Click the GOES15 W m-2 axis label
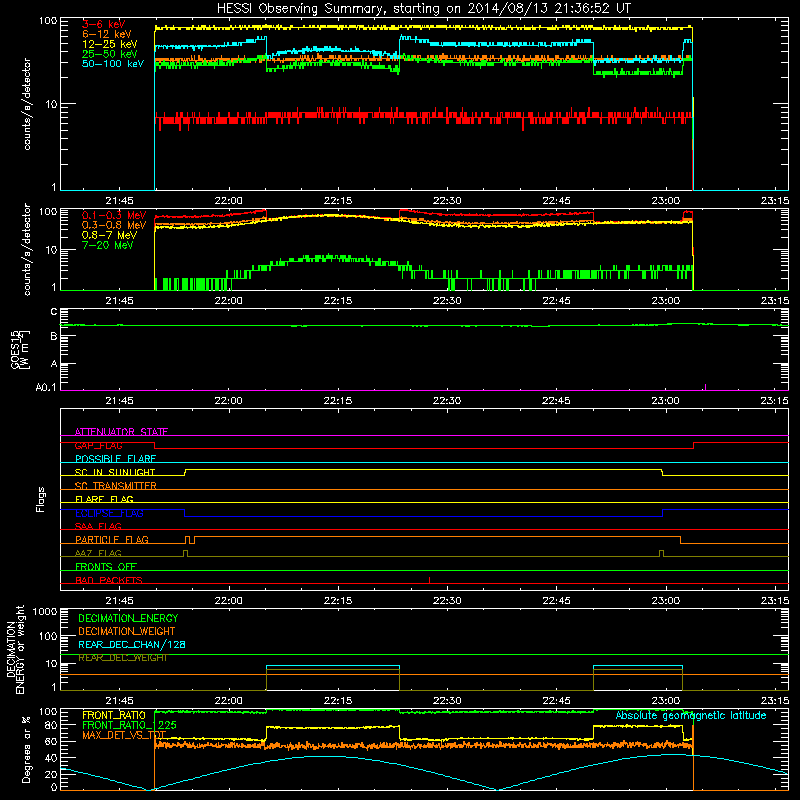Screen dimensions: 800x800 (x=20, y=349)
